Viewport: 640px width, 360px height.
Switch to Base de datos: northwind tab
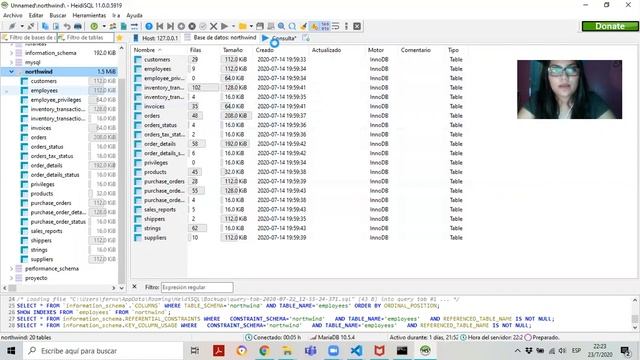click(220, 38)
